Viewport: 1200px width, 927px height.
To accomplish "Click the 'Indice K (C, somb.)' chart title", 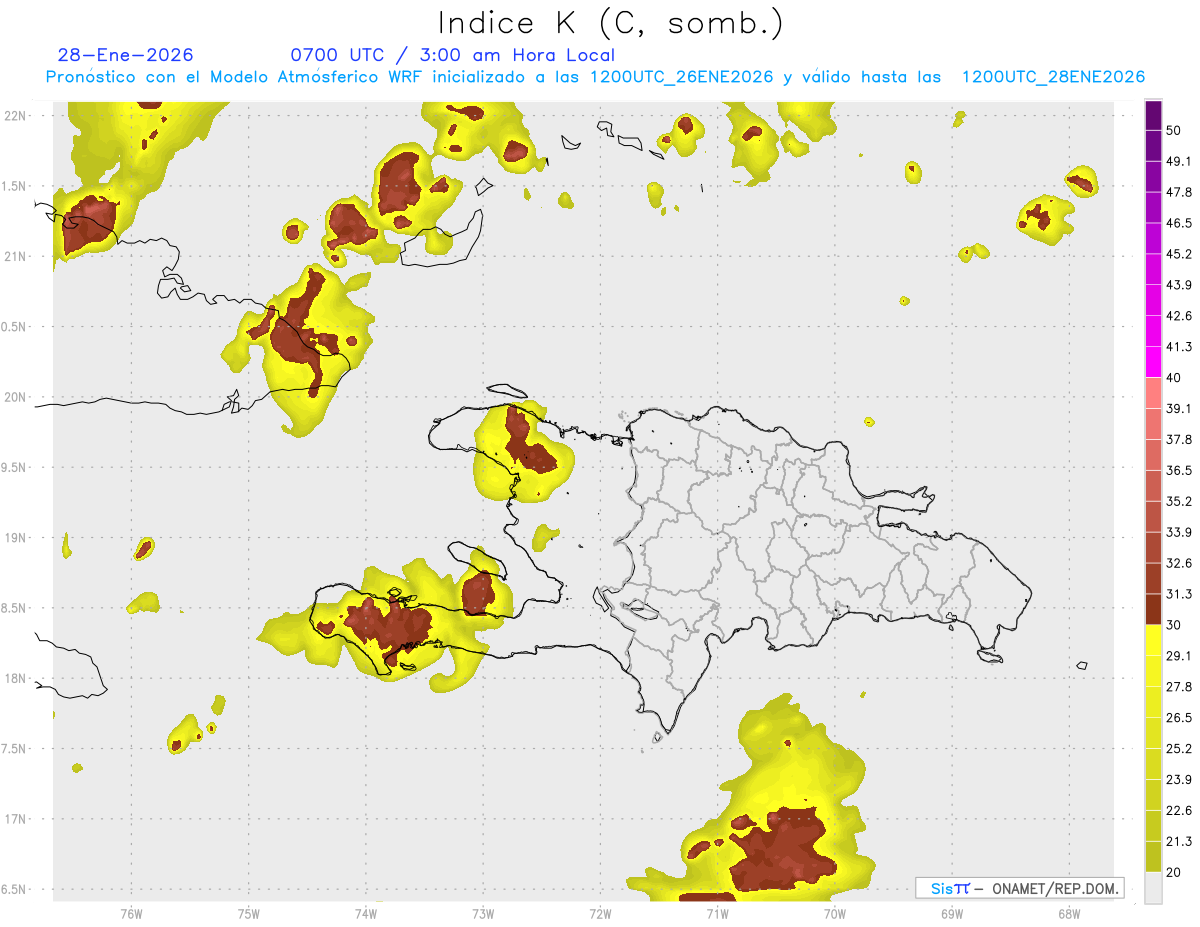I will point(610,23).
